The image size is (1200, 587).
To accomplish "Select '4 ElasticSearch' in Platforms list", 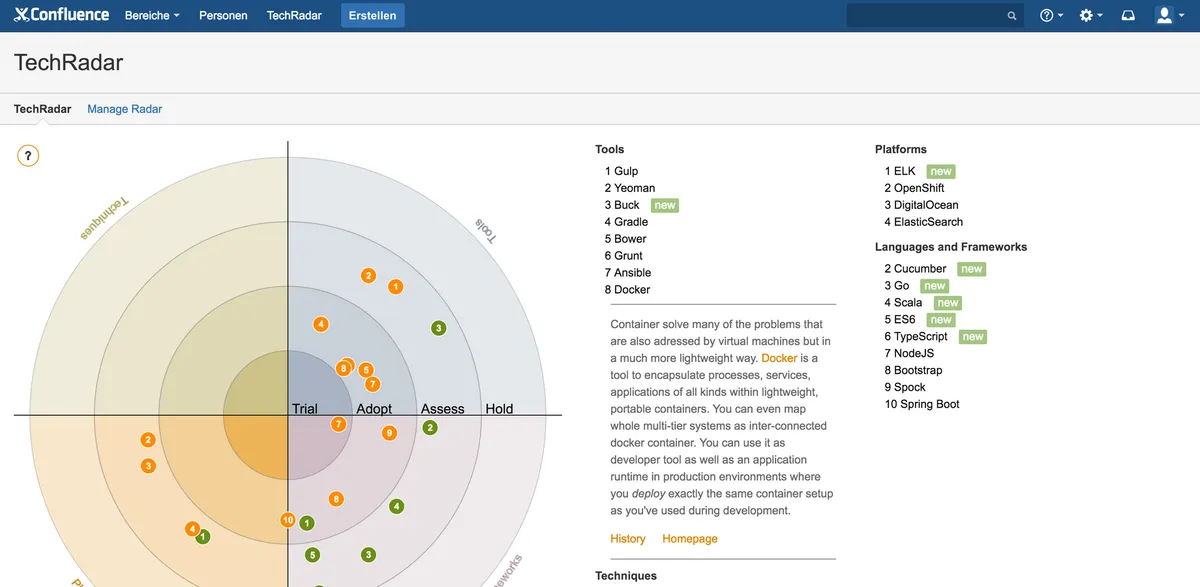I will click(x=924, y=222).
